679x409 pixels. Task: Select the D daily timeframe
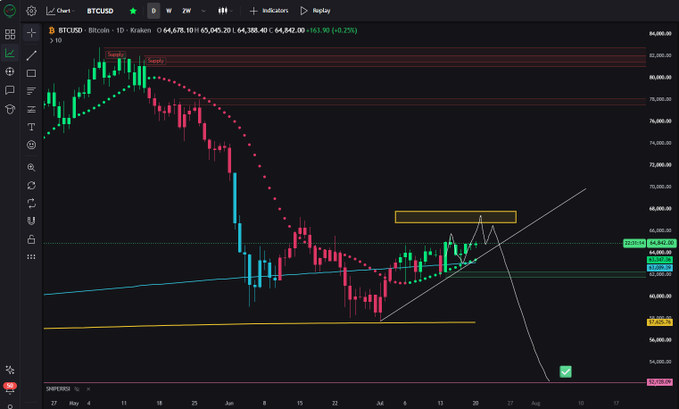(153, 11)
